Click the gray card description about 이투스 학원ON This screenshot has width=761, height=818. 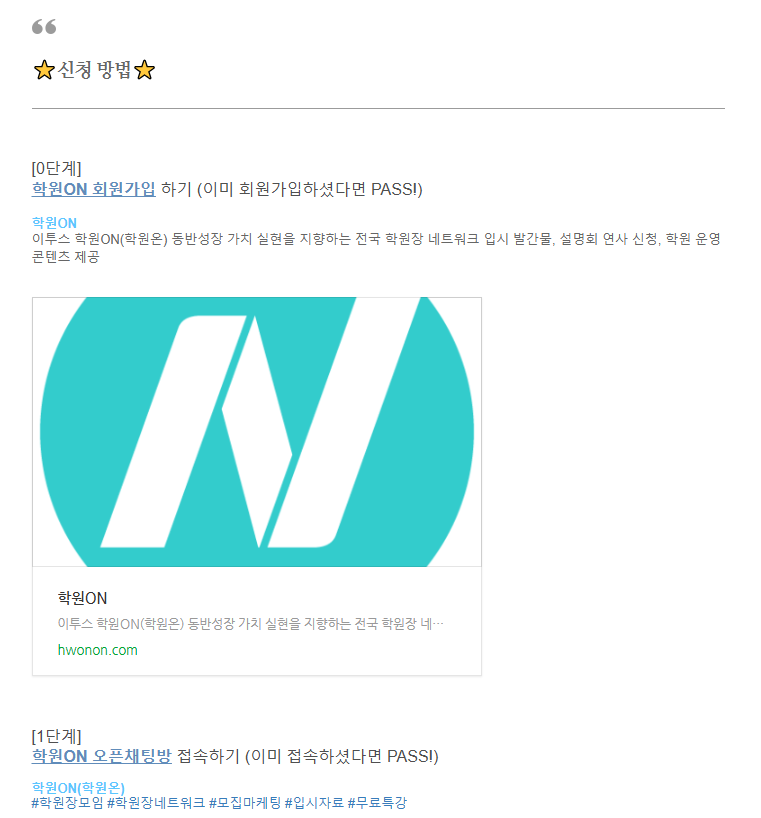click(250, 623)
